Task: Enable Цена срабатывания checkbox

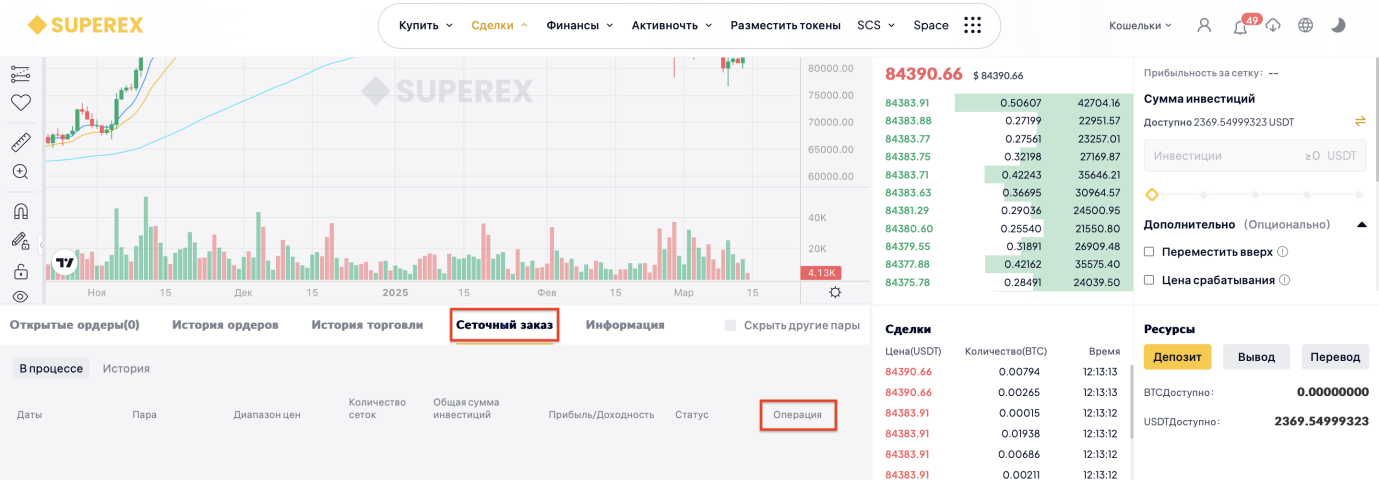Action: pyautogui.click(x=1149, y=280)
